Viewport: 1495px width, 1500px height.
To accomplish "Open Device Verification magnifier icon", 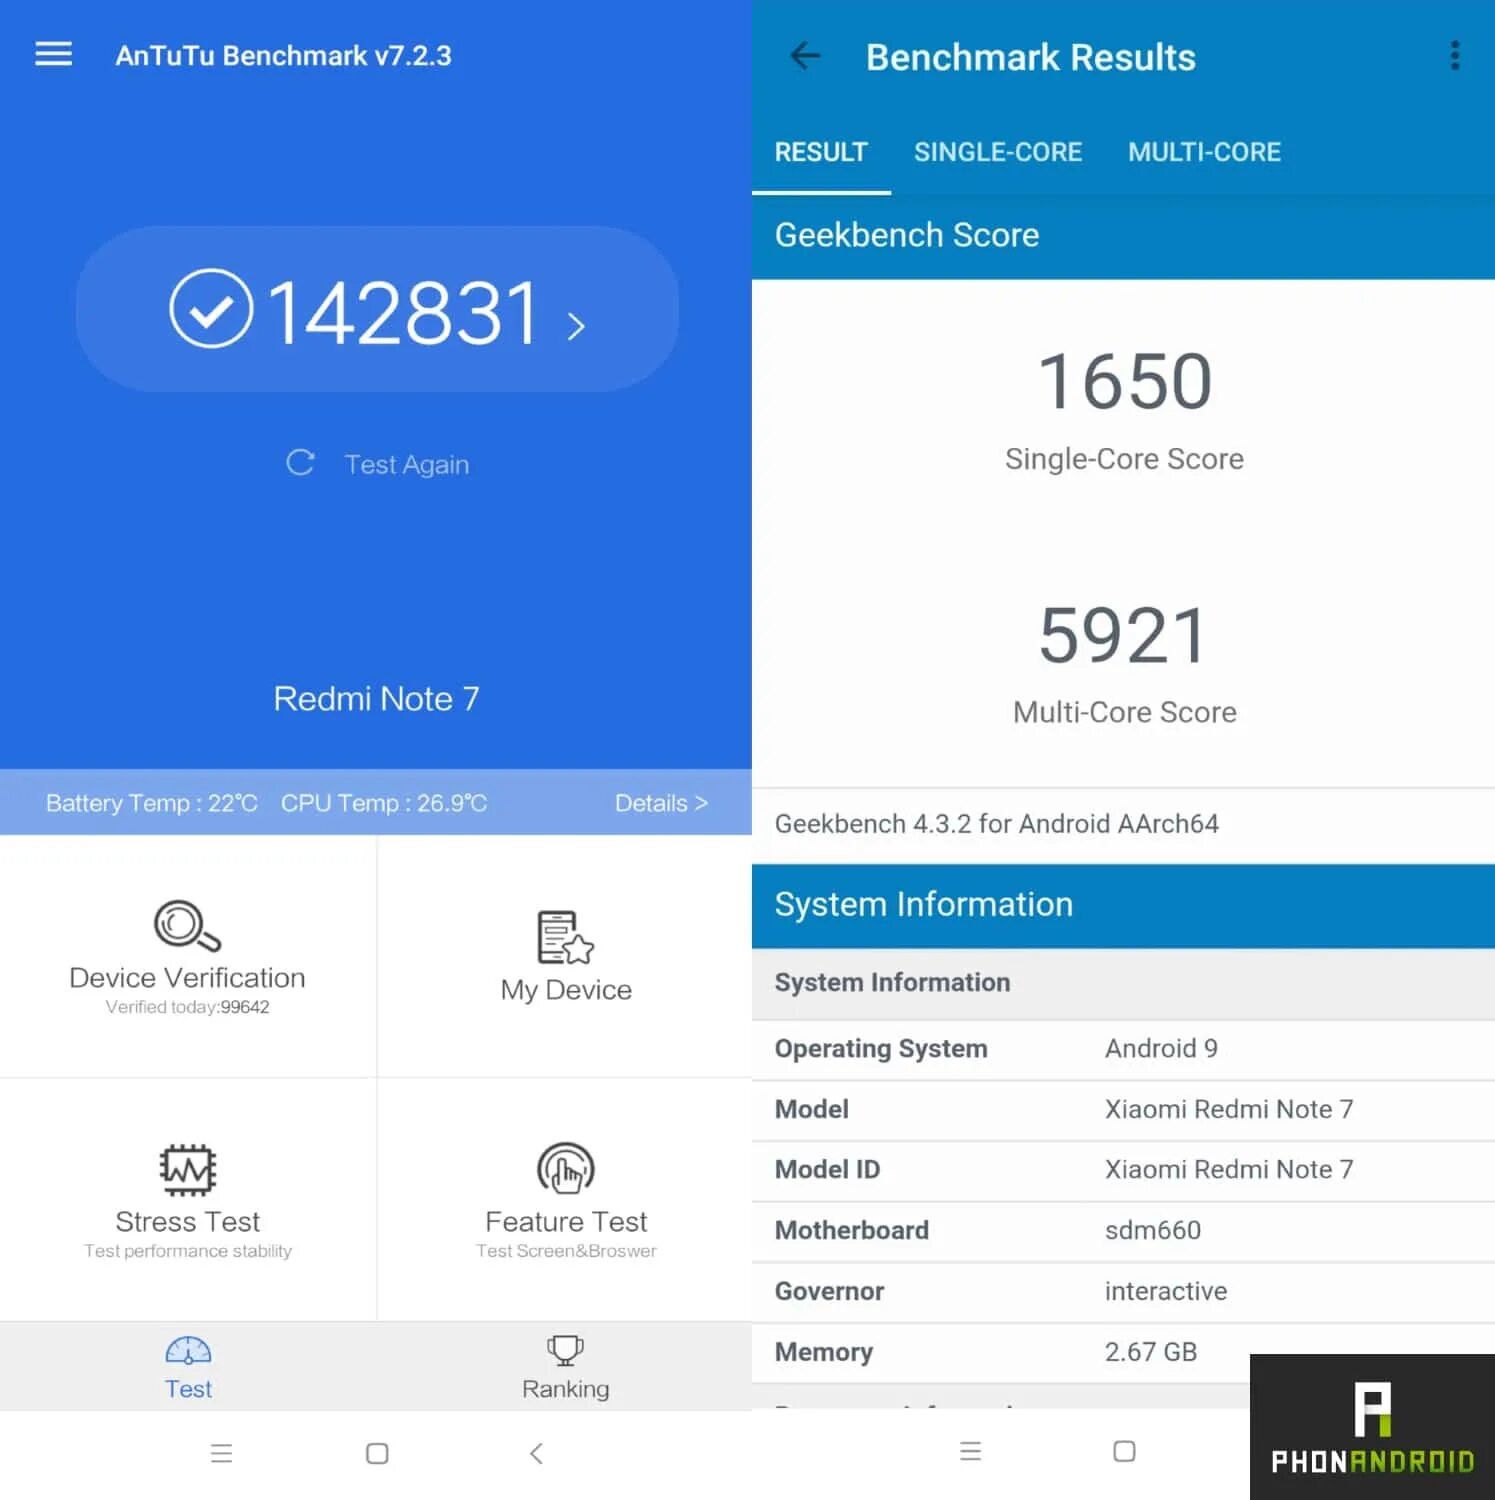I will click(x=187, y=925).
